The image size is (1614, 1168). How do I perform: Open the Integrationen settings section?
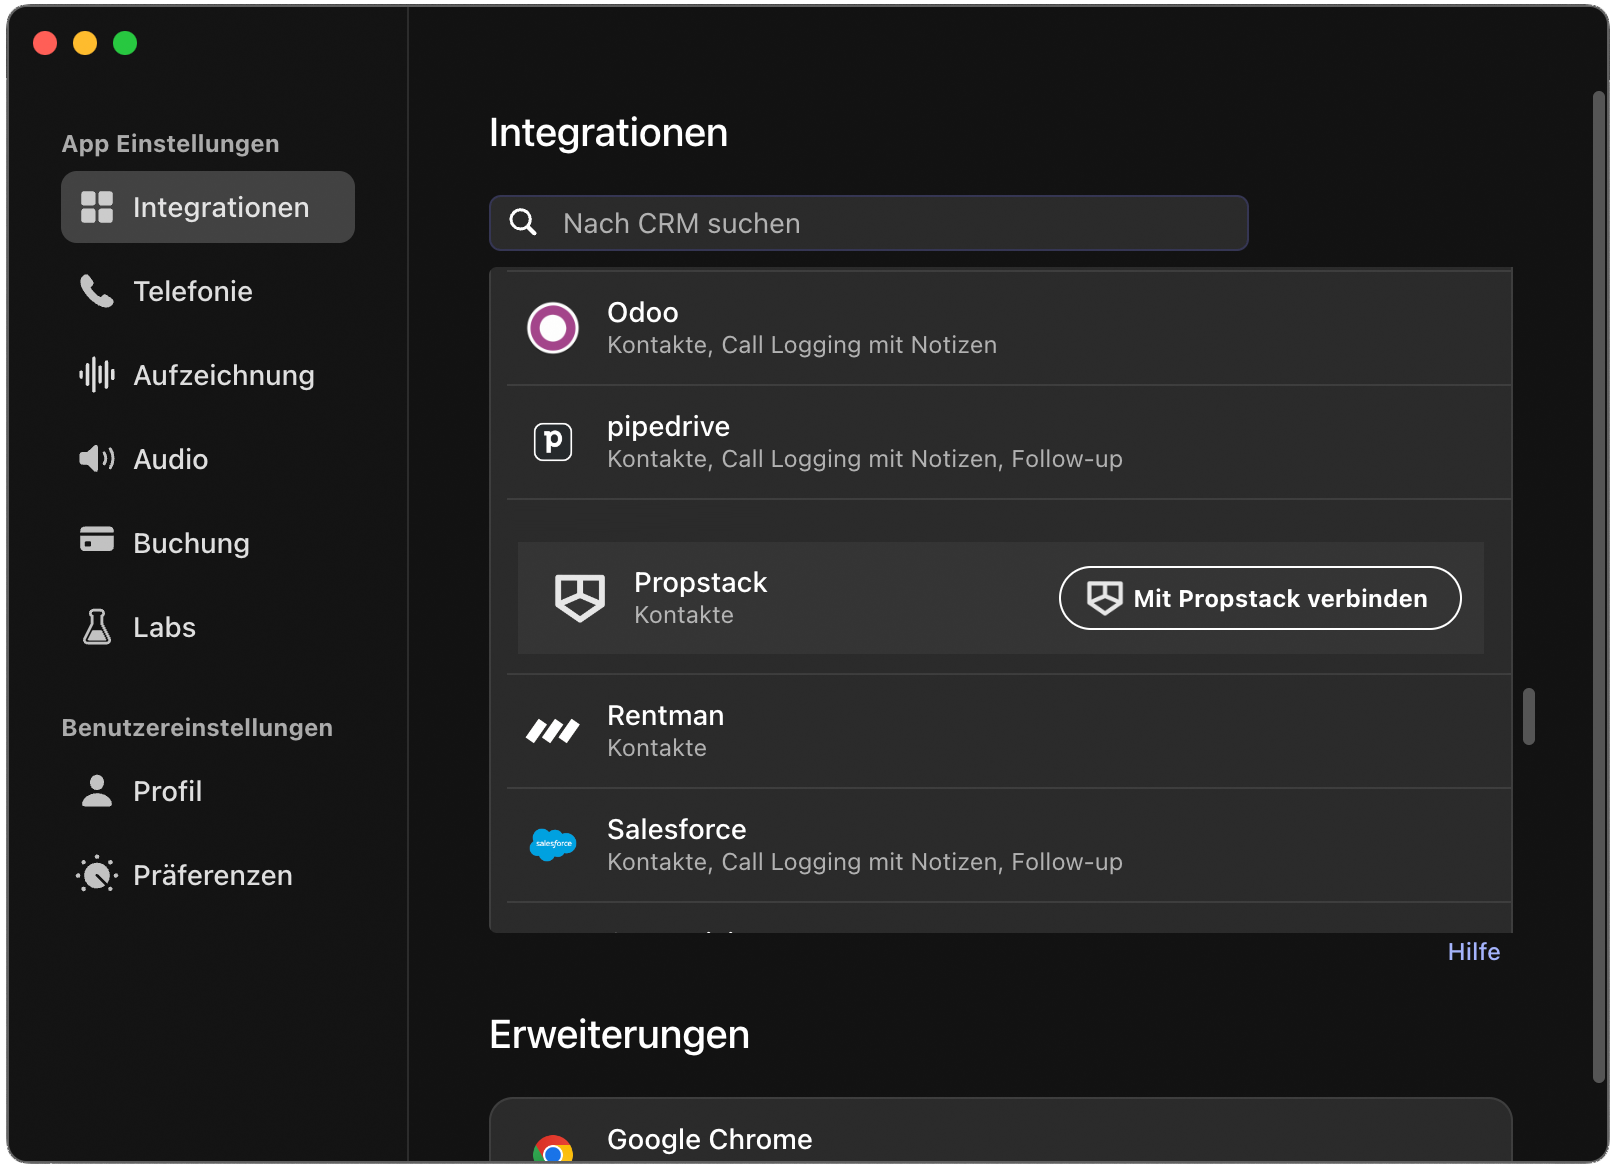click(x=208, y=207)
